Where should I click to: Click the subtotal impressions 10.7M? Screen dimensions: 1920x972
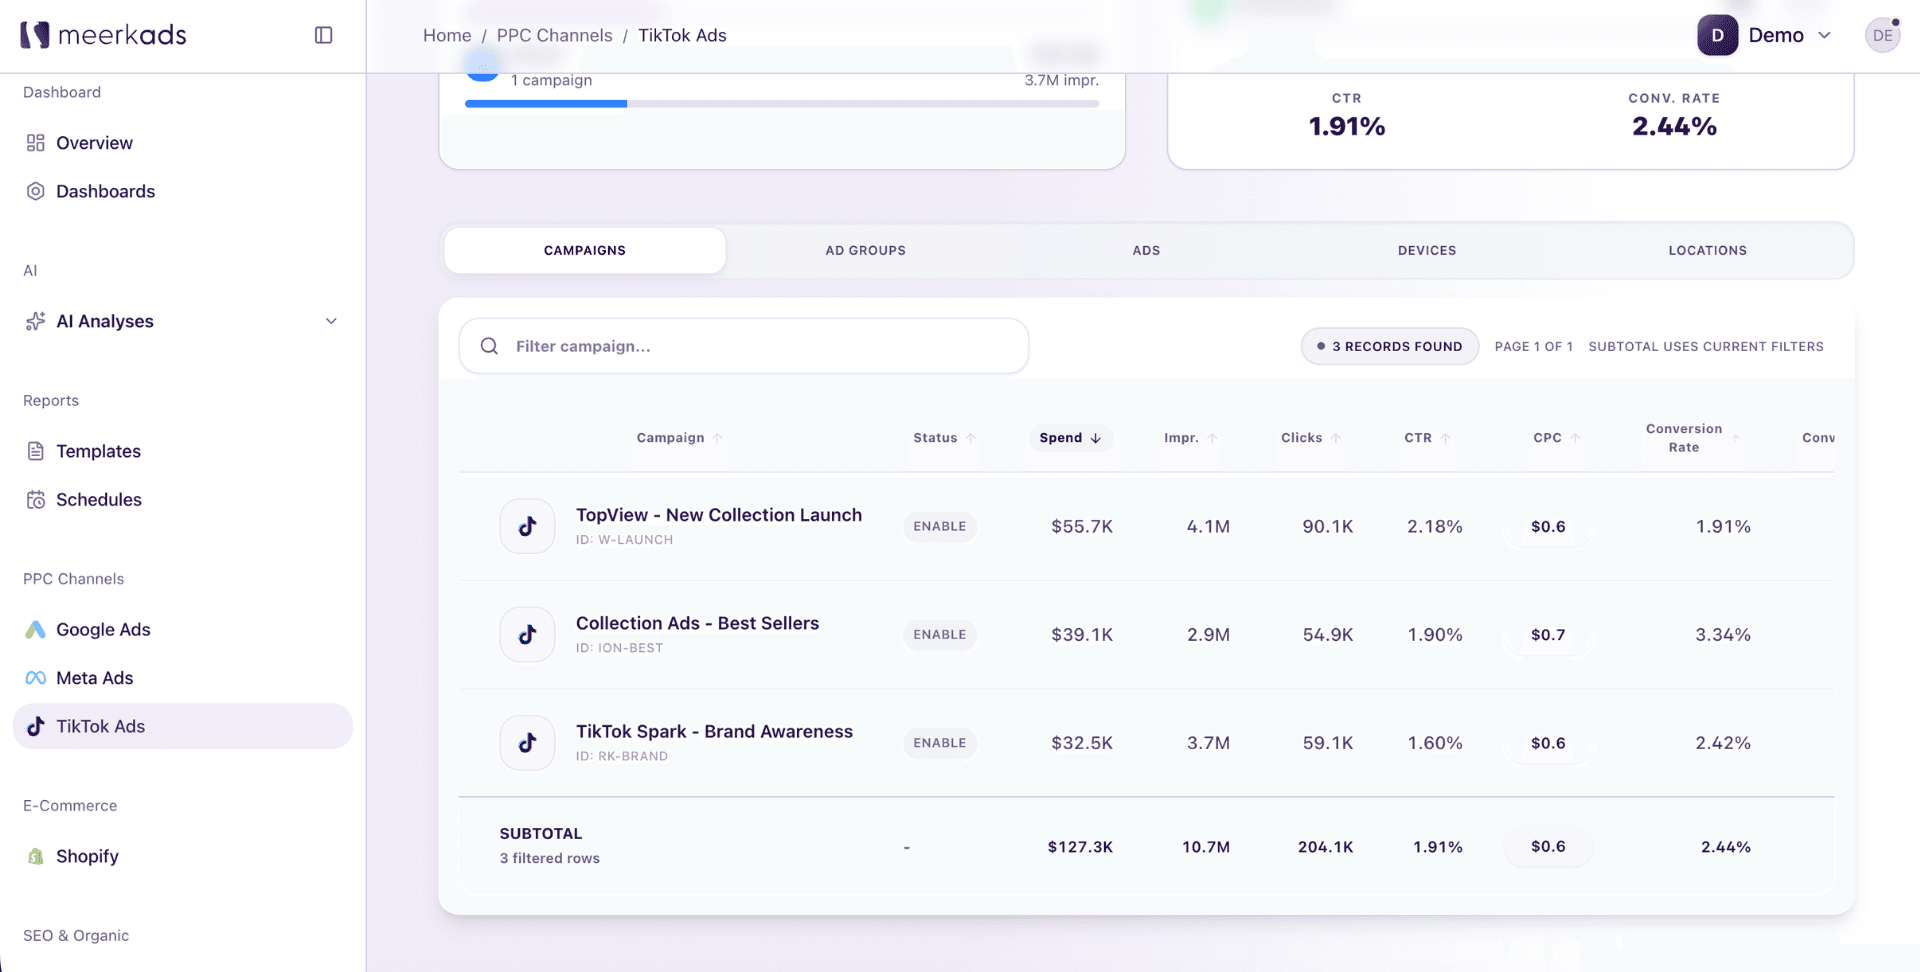click(x=1206, y=847)
